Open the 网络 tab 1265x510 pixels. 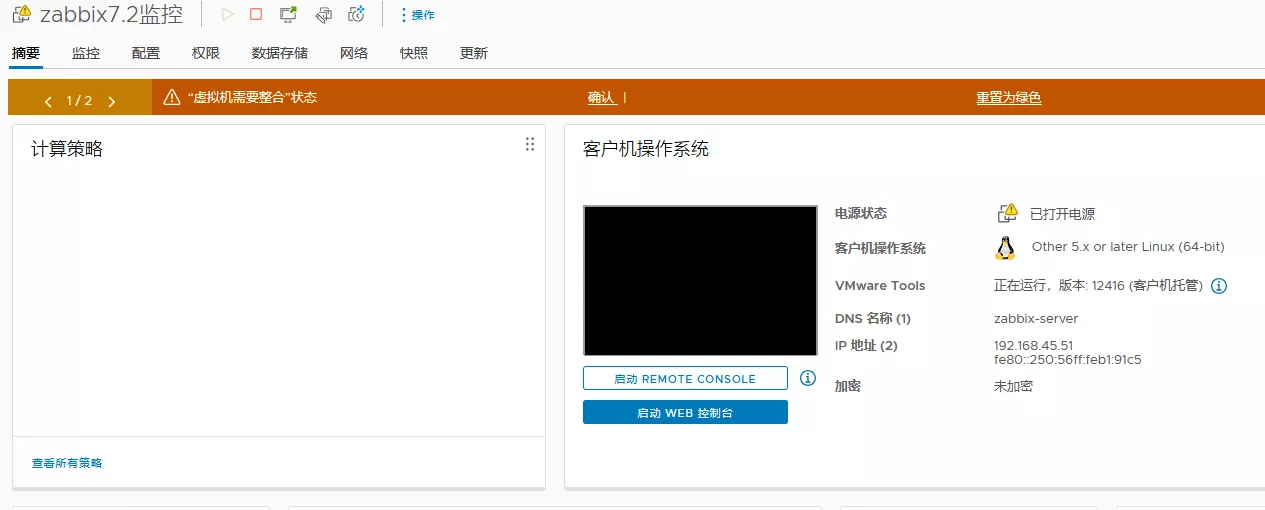354,53
